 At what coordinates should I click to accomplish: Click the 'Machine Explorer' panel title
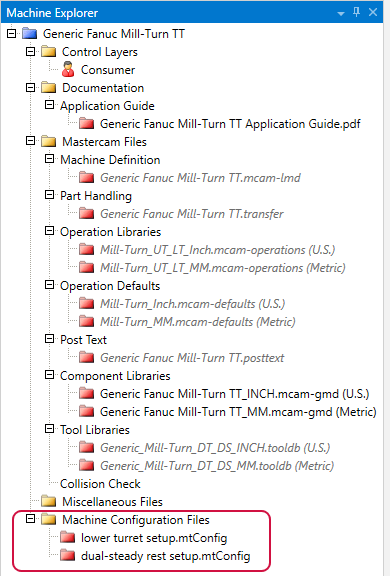coord(52,13)
